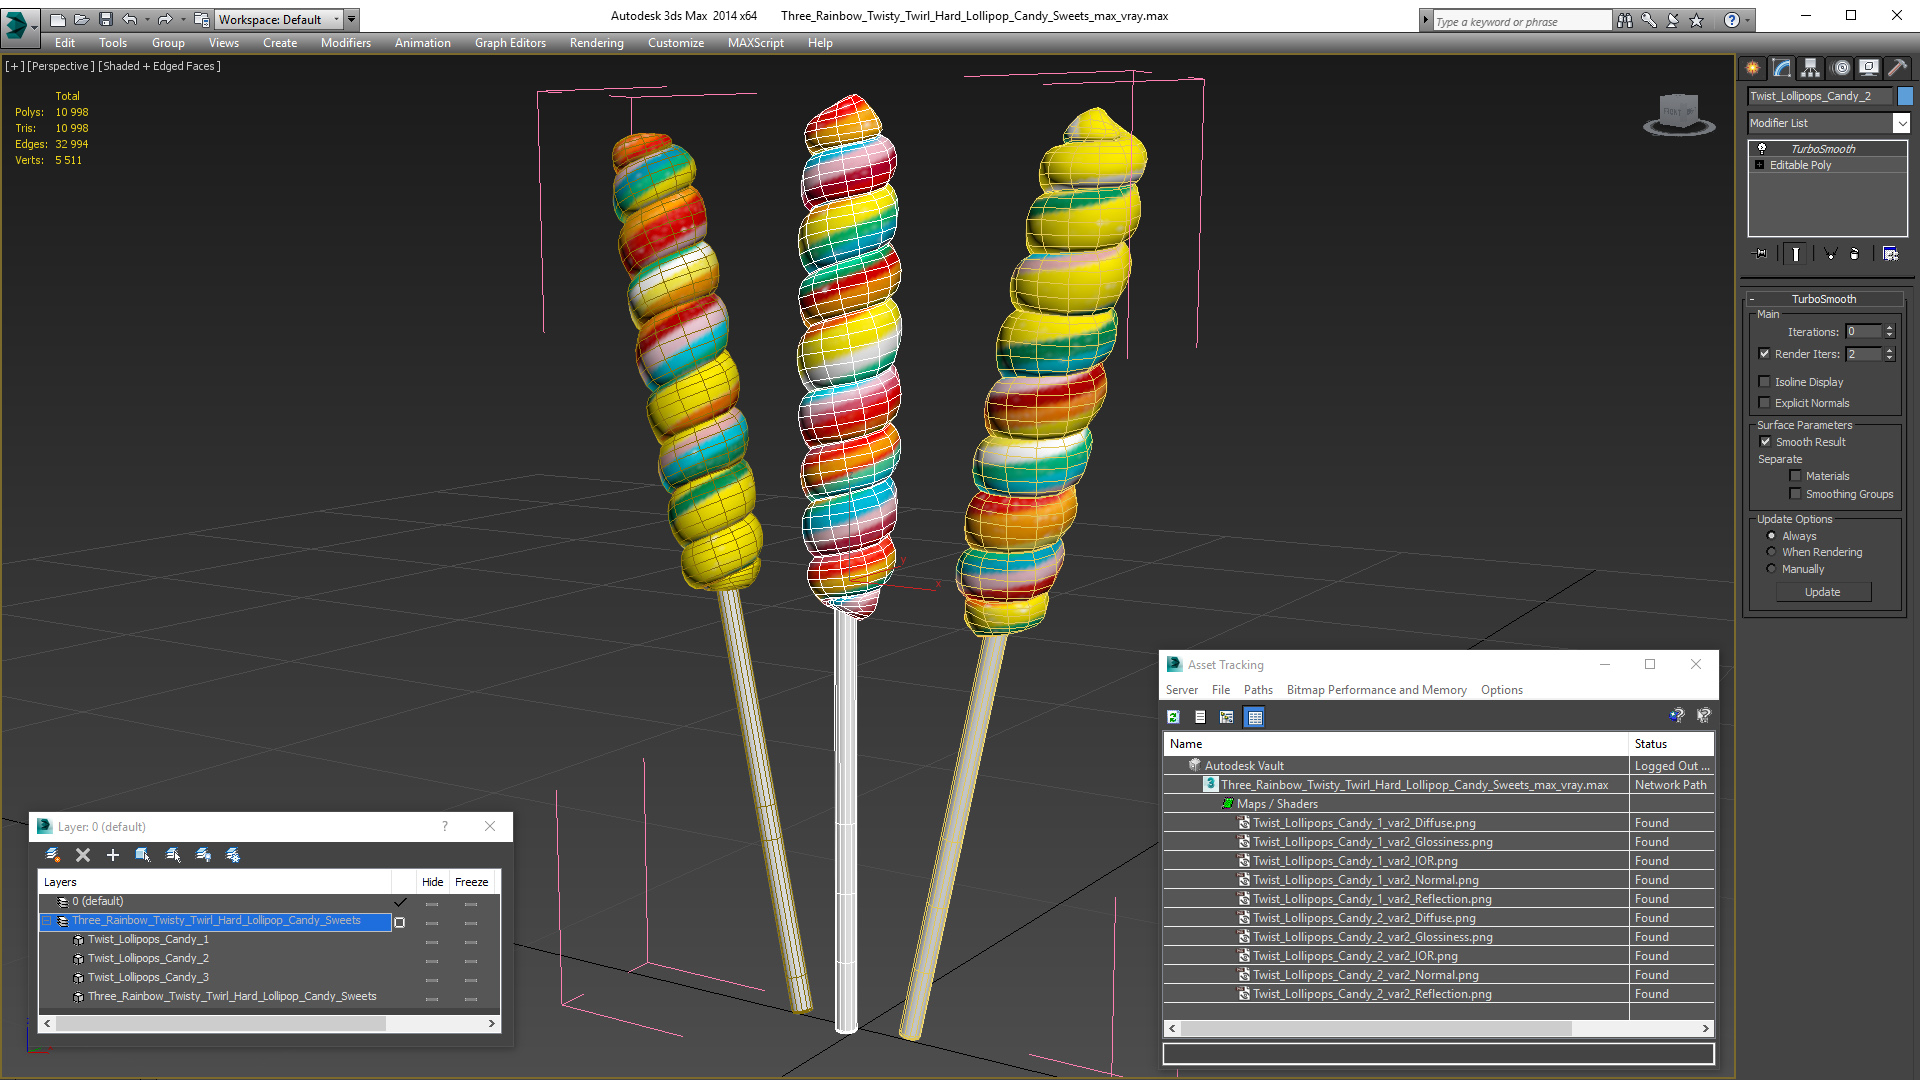Click Add Selected Objects plus icon

tap(113, 855)
